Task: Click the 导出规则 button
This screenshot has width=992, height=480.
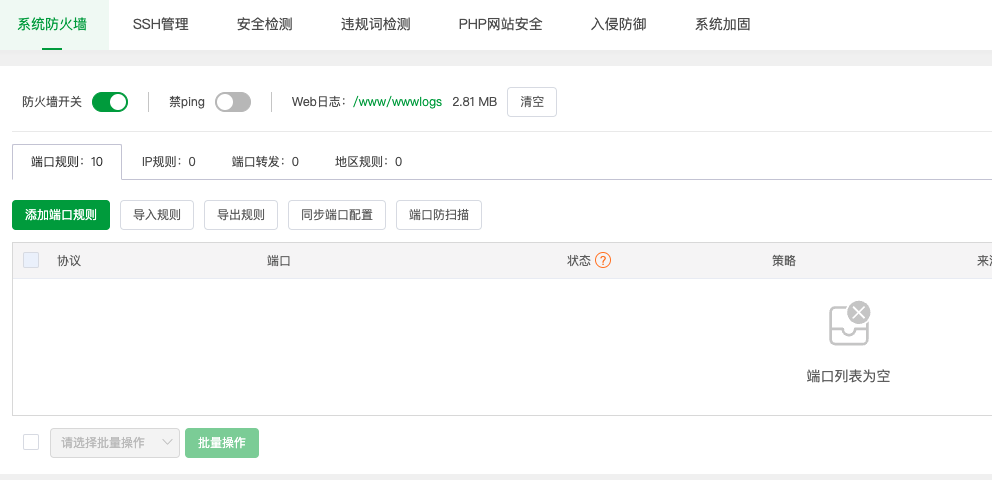Action: coord(241,215)
